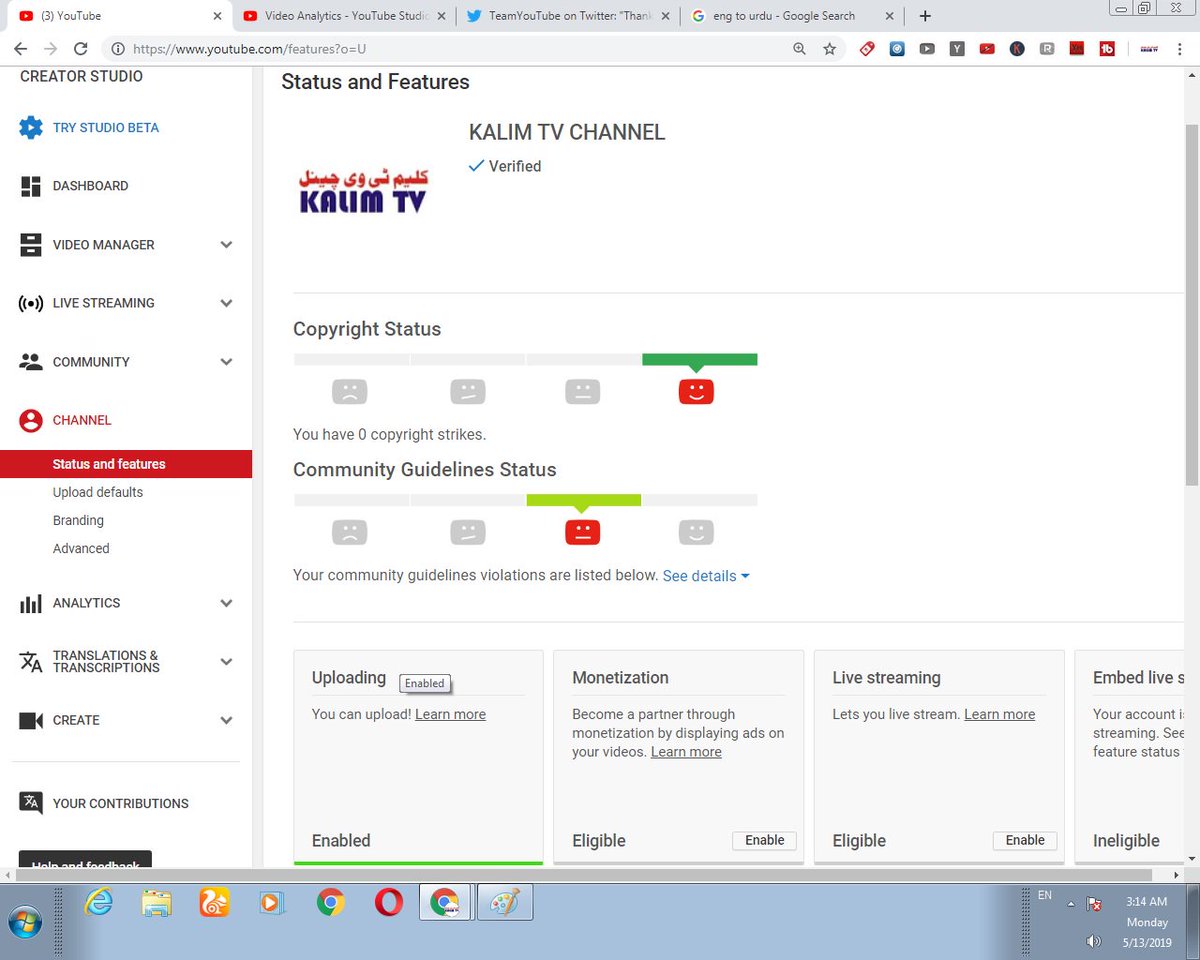Viewport: 1200px width, 960px height.
Task: Switch to the TeamYouTube on Twitter tab
Action: pyautogui.click(x=567, y=16)
